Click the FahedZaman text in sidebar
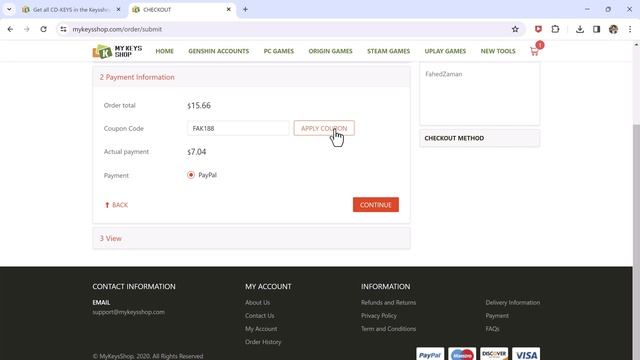Screen dimensions: 640x360 pyautogui.click(x=444, y=74)
